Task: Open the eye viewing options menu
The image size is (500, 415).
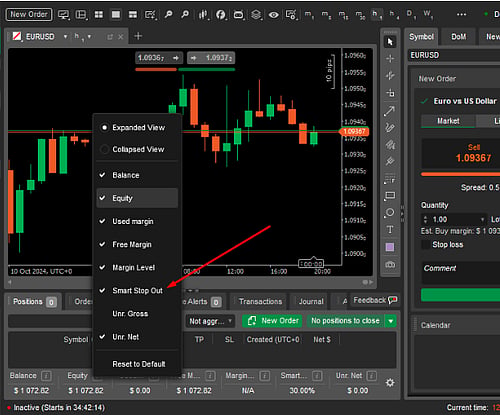Action: 274,14
